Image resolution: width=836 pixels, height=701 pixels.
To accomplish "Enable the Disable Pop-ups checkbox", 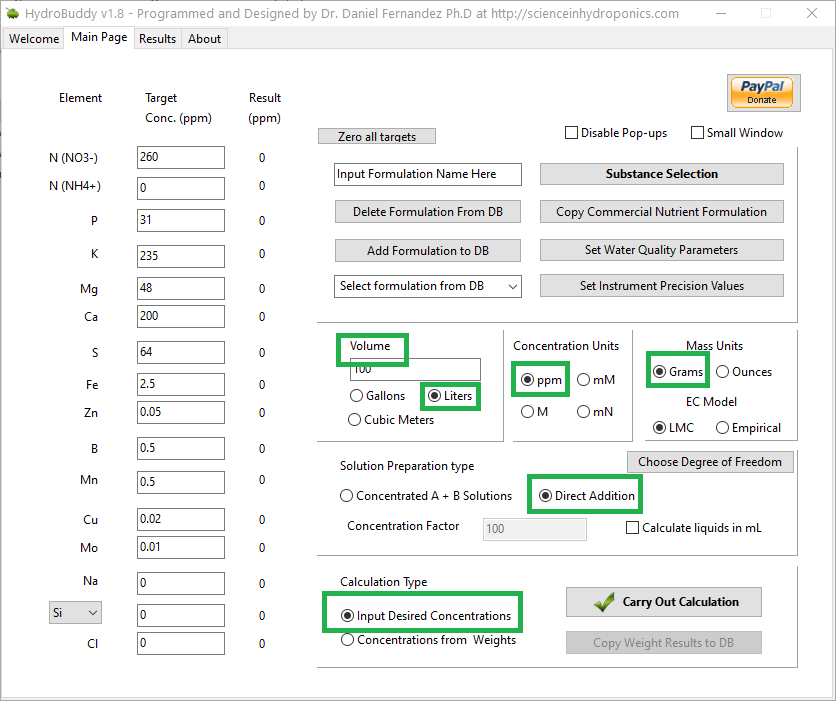I will [x=572, y=133].
